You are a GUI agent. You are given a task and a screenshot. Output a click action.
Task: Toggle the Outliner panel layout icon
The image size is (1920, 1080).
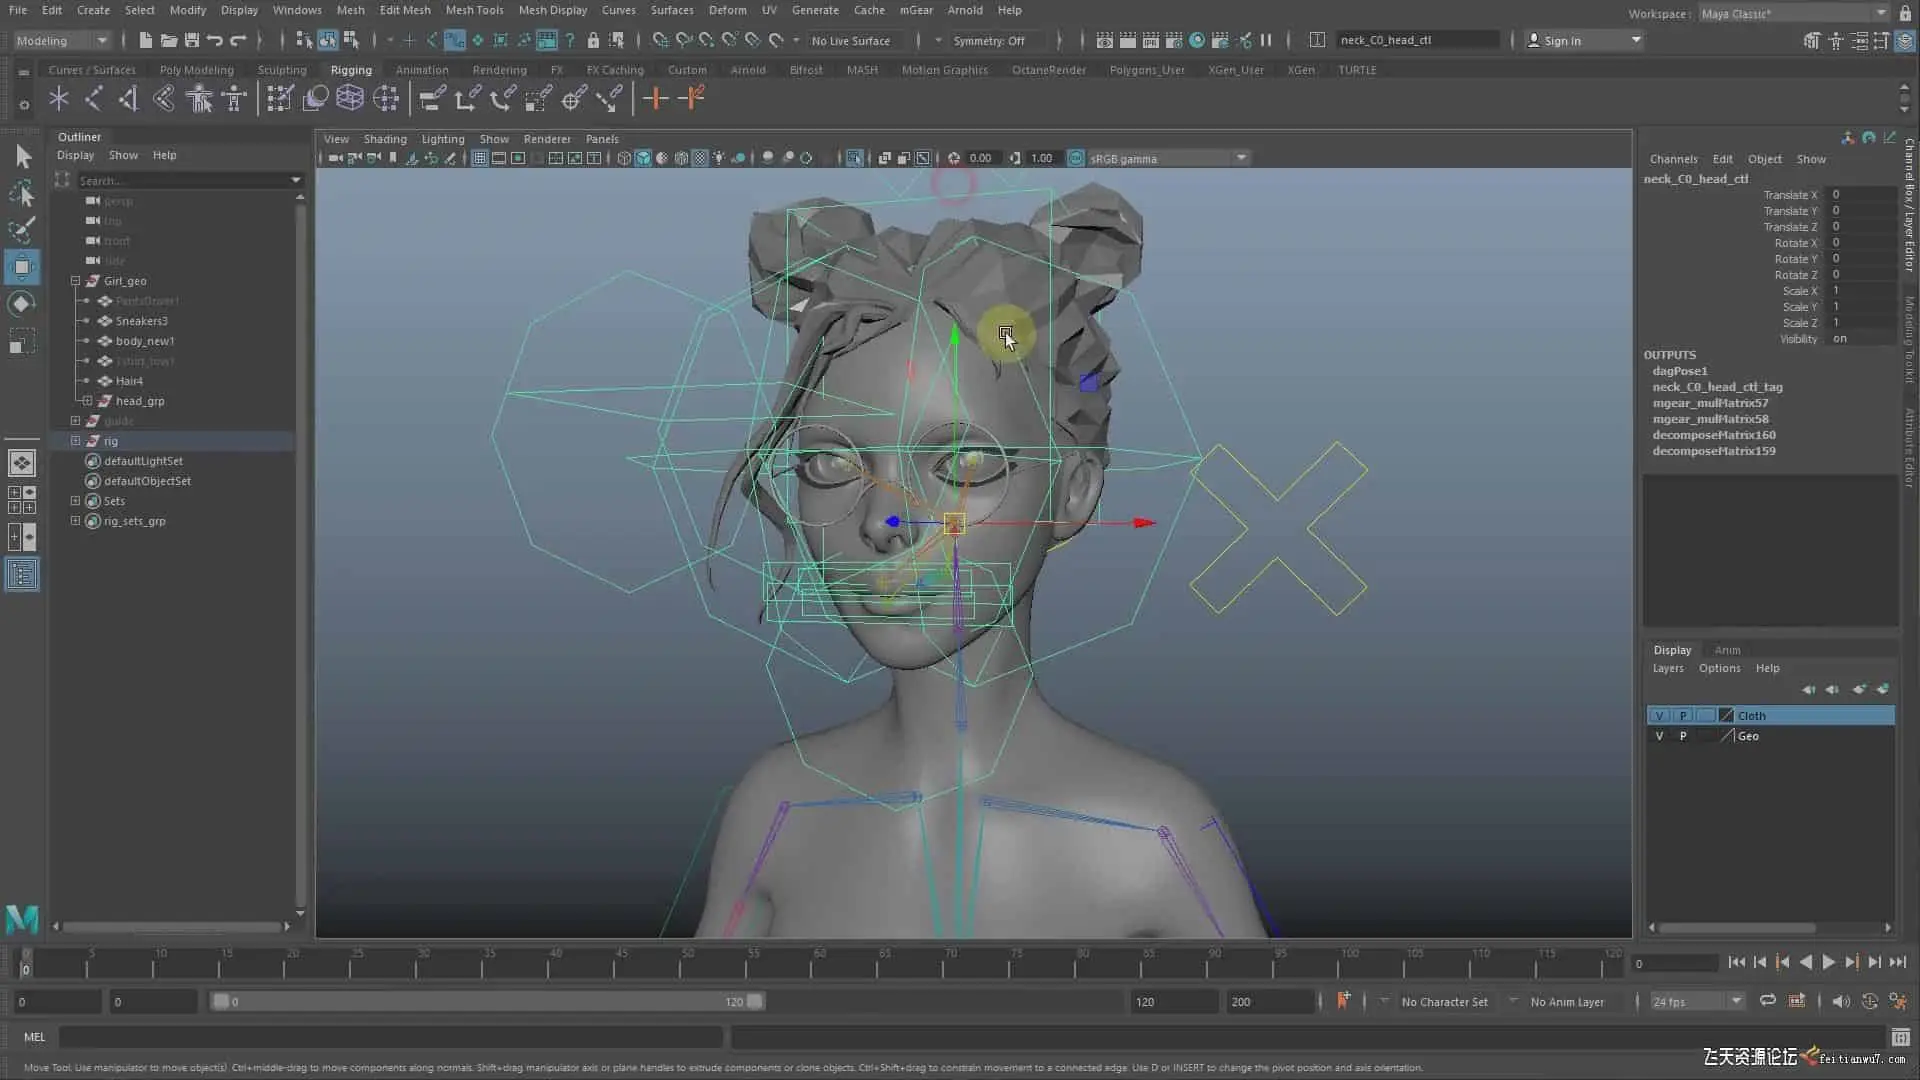pos(22,574)
